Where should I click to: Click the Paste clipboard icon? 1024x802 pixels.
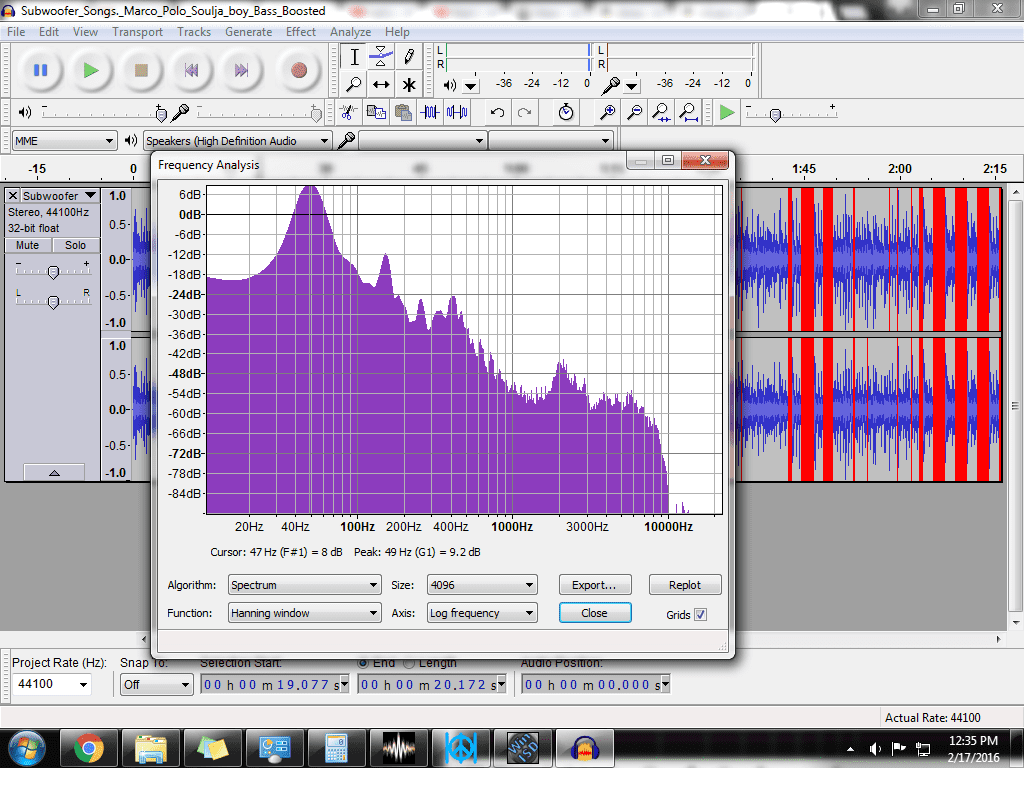(x=404, y=112)
